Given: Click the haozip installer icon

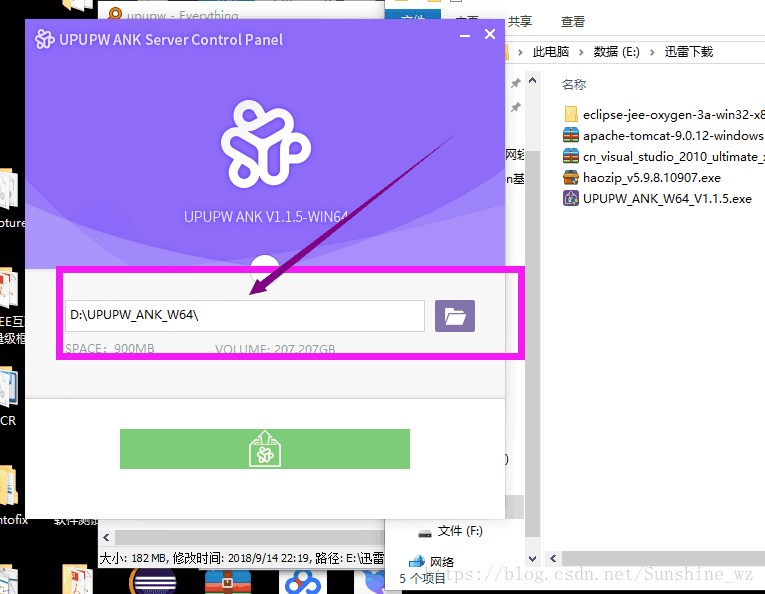Looking at the screenshot, I should (x=571, y=177).
